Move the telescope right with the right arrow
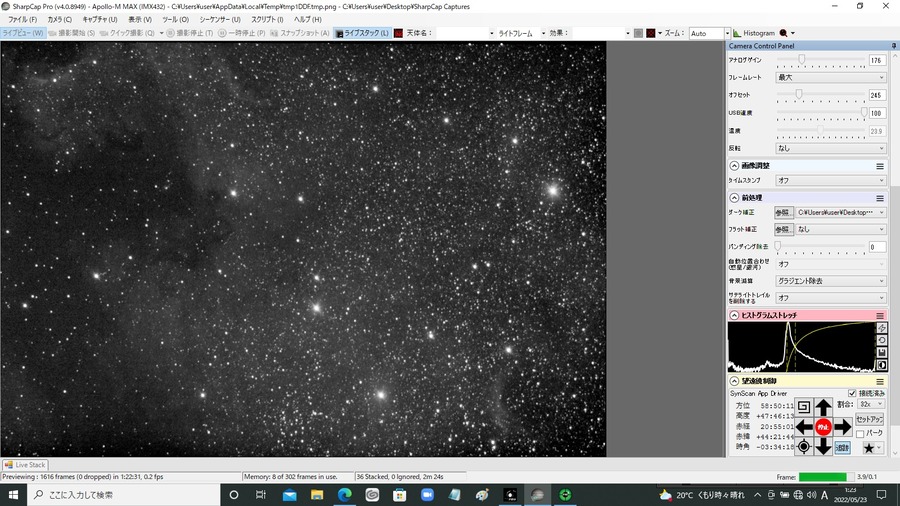Screen dimensions: 900x506 click(843, 427)
